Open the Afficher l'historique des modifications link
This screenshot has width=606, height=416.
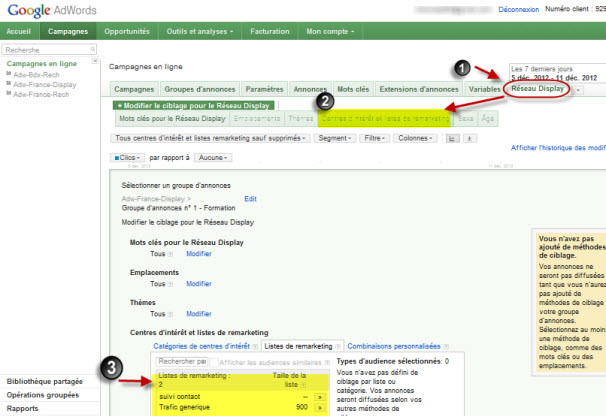pos(558,148)
